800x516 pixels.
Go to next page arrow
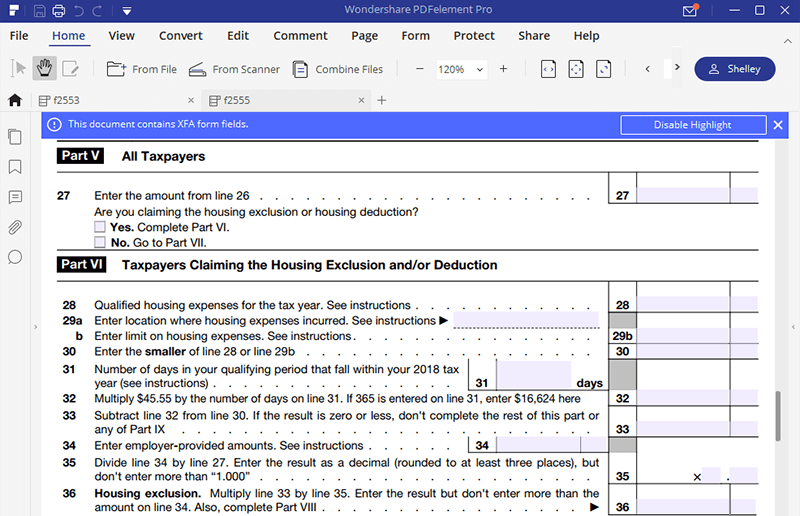[677, 67]
